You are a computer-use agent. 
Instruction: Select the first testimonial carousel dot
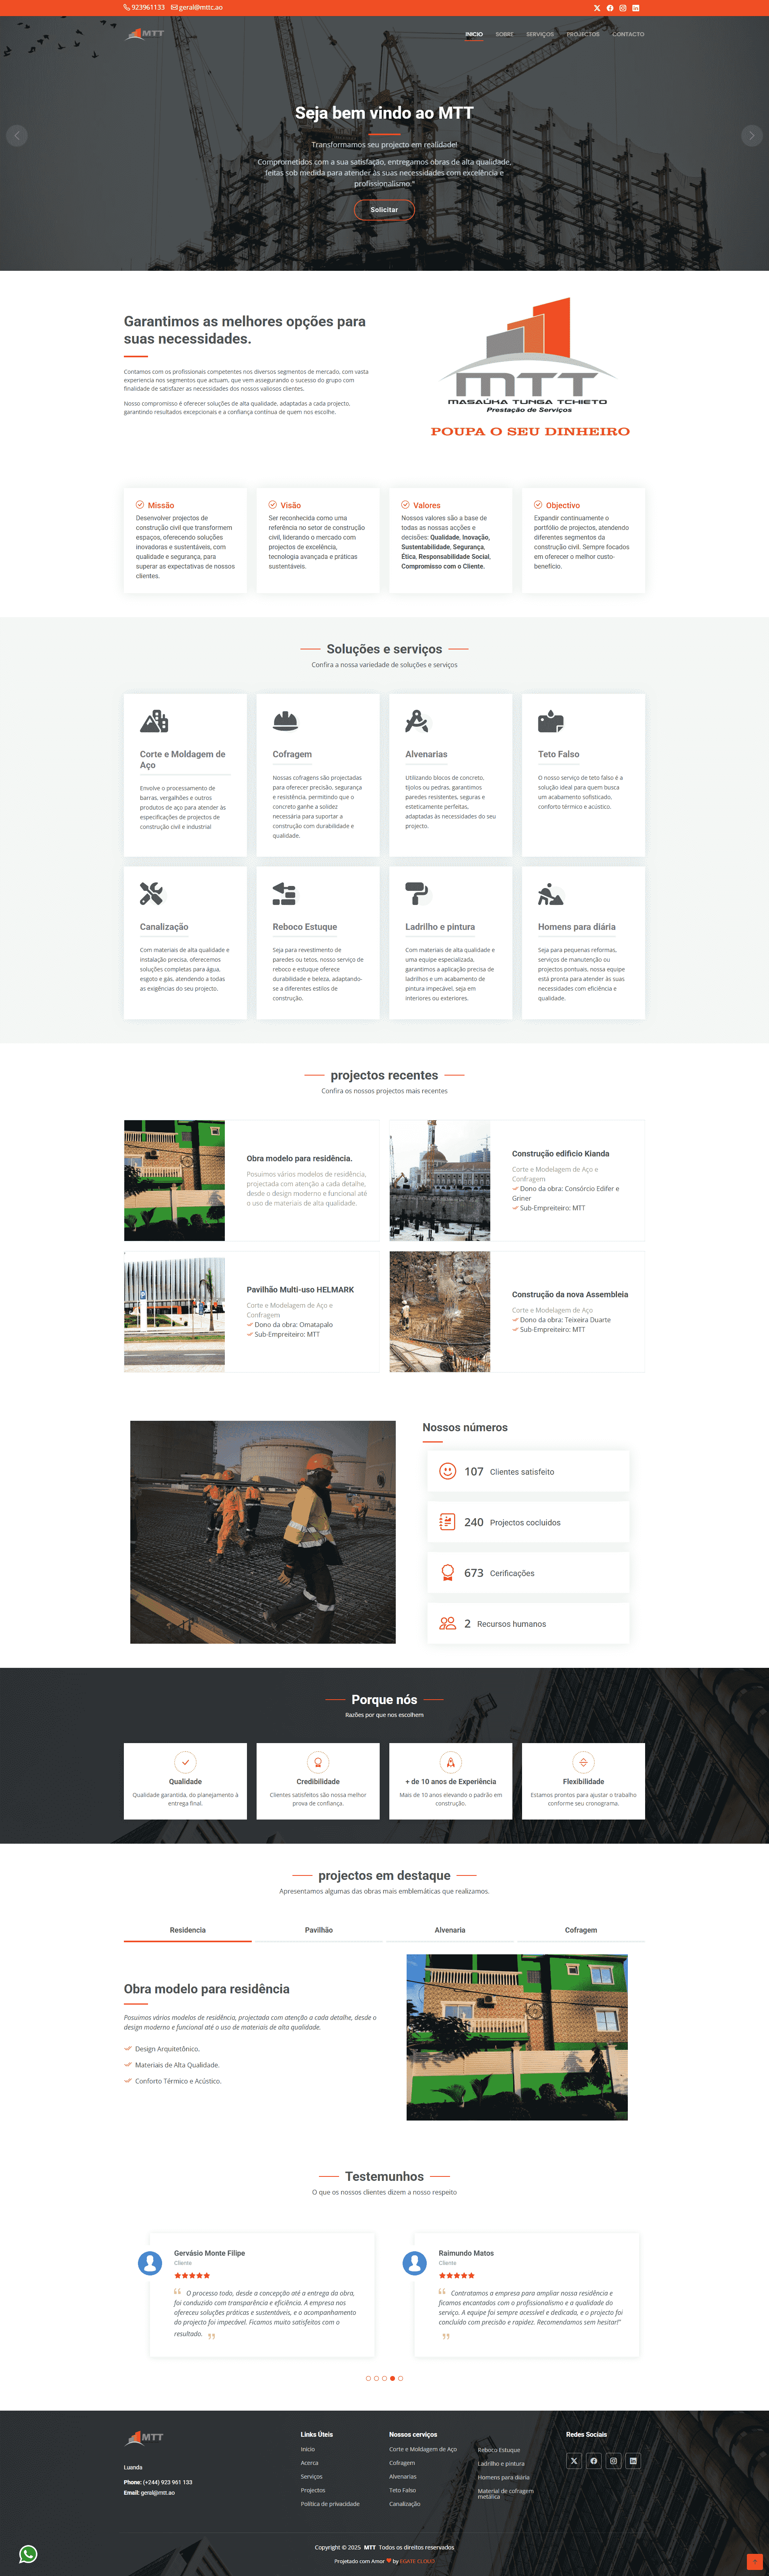(368, 2378)
